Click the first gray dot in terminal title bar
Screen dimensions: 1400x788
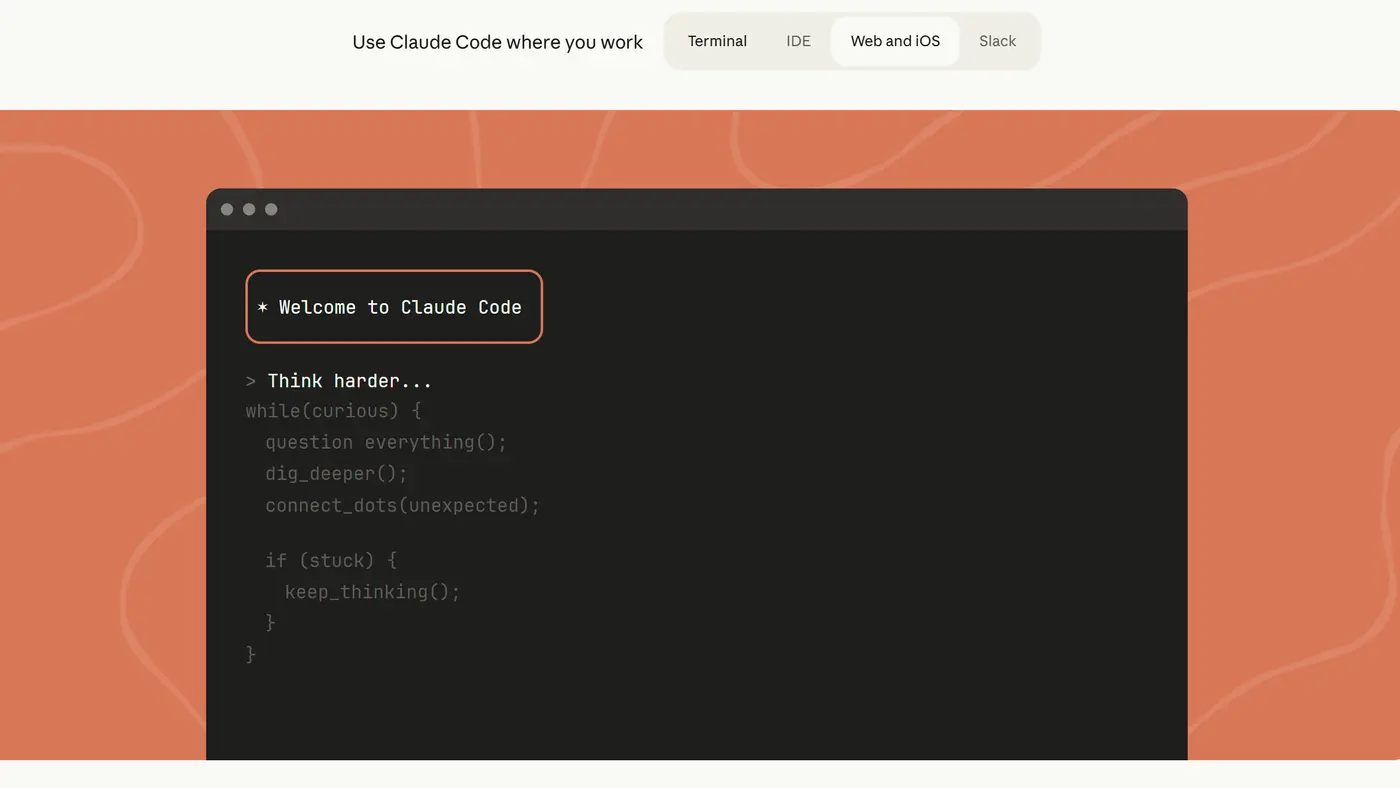pyautogui.click(x=227, y=209)
